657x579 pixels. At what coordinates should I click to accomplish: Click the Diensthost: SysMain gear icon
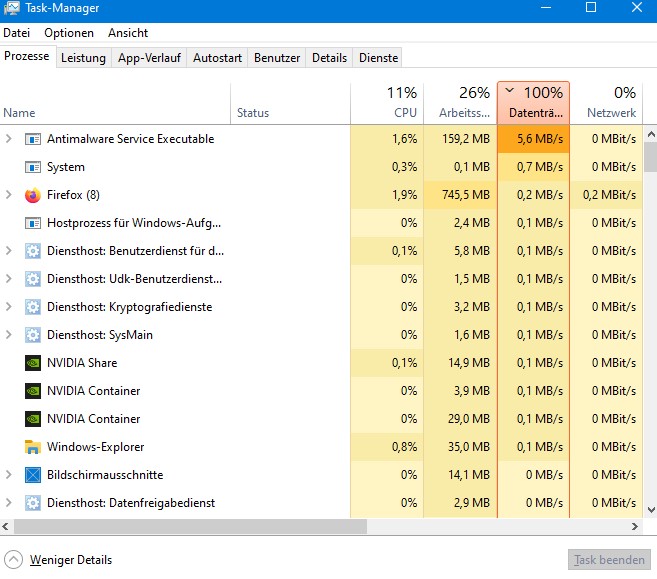tap(33, 335)
